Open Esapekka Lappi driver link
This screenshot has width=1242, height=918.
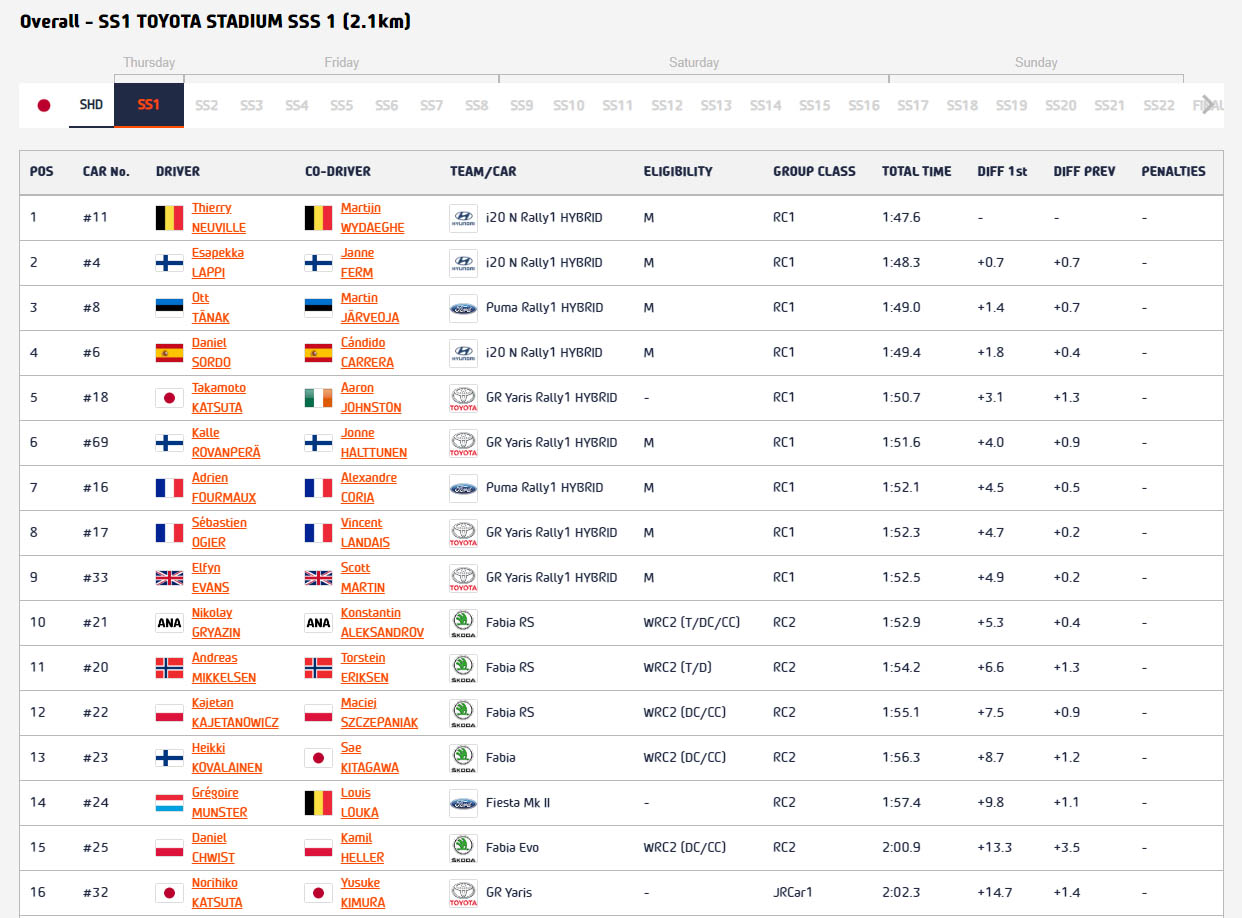point(218,263)
